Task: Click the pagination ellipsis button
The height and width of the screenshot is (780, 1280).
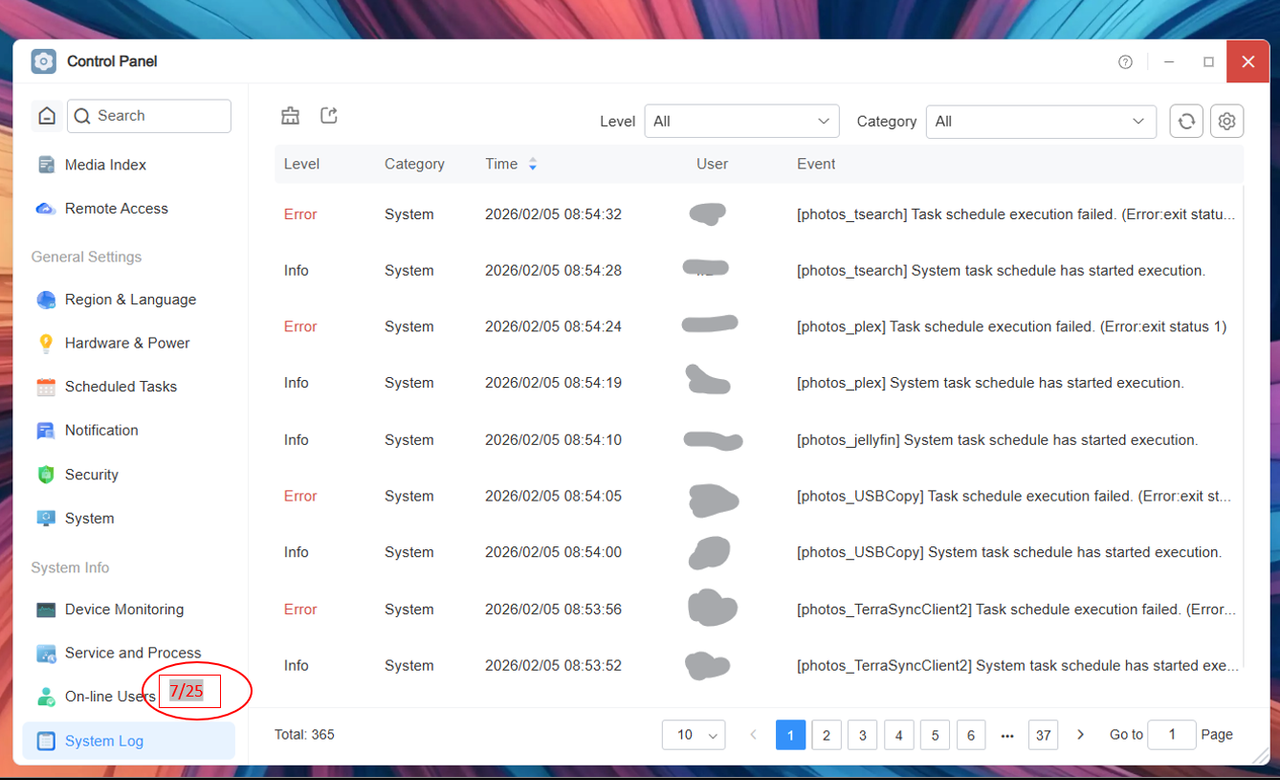Action: [1007, 735]
